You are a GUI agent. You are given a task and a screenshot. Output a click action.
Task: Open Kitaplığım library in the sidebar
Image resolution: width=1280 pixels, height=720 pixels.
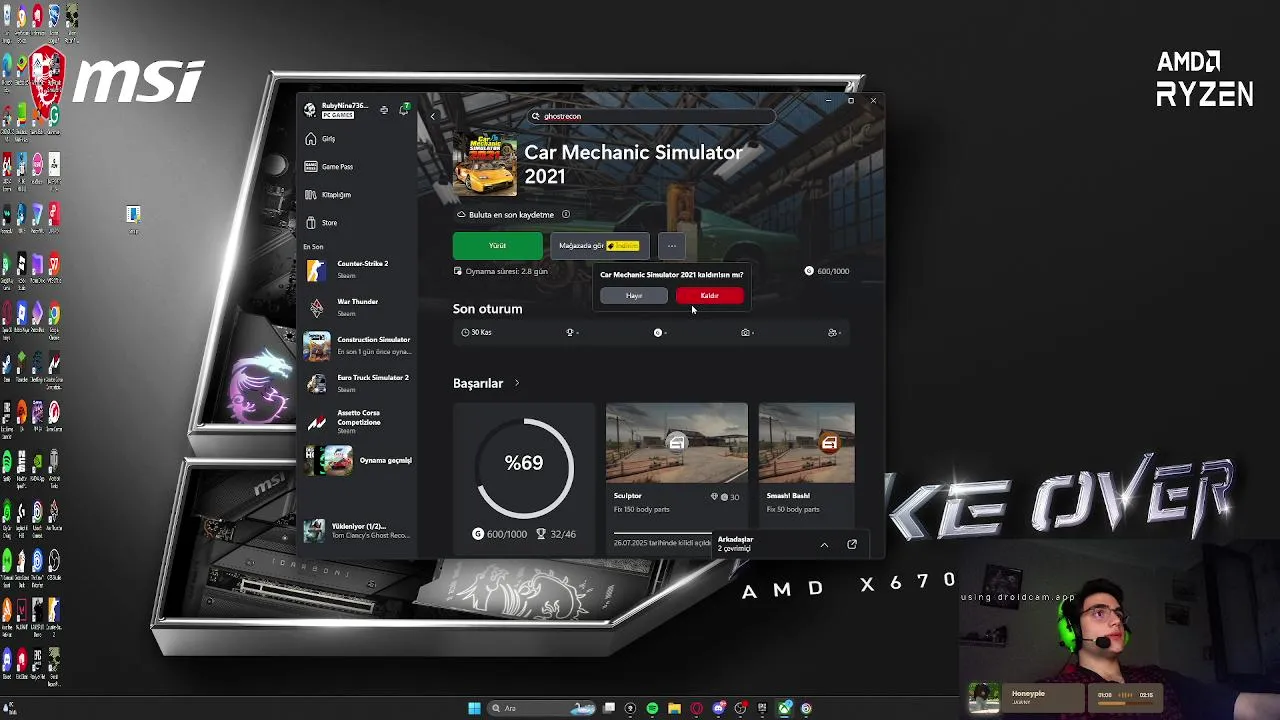coord(358,195)
